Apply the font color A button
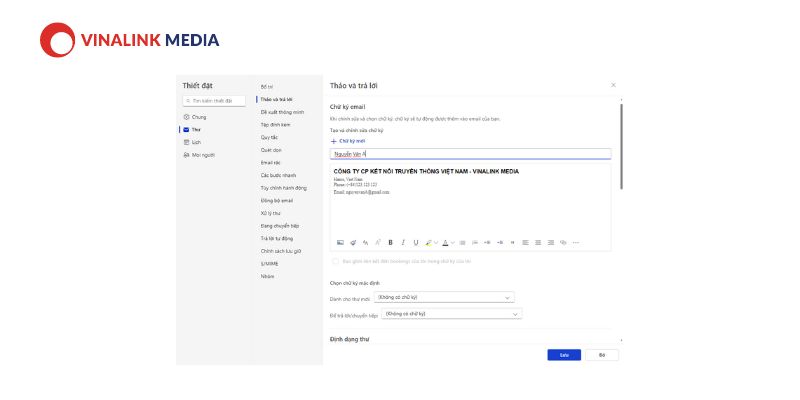 (445, 243)
